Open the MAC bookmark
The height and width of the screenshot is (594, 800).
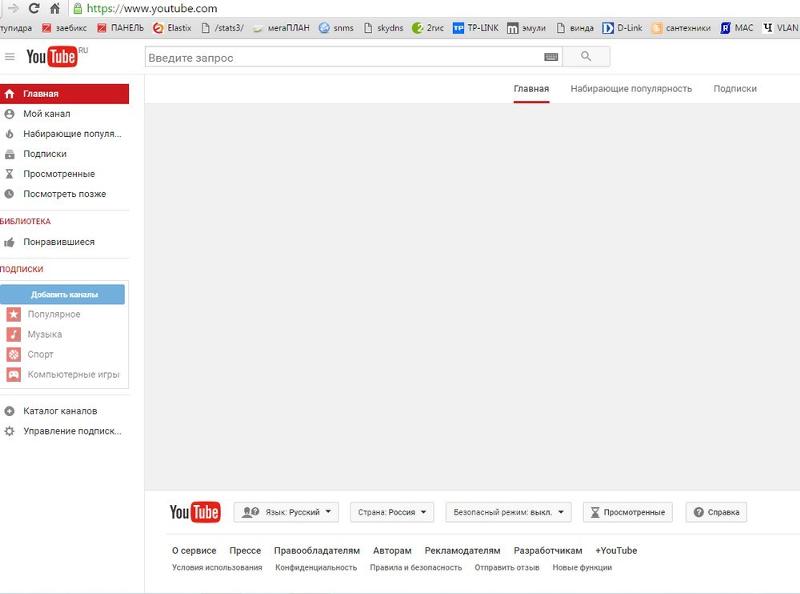[737, 28]
